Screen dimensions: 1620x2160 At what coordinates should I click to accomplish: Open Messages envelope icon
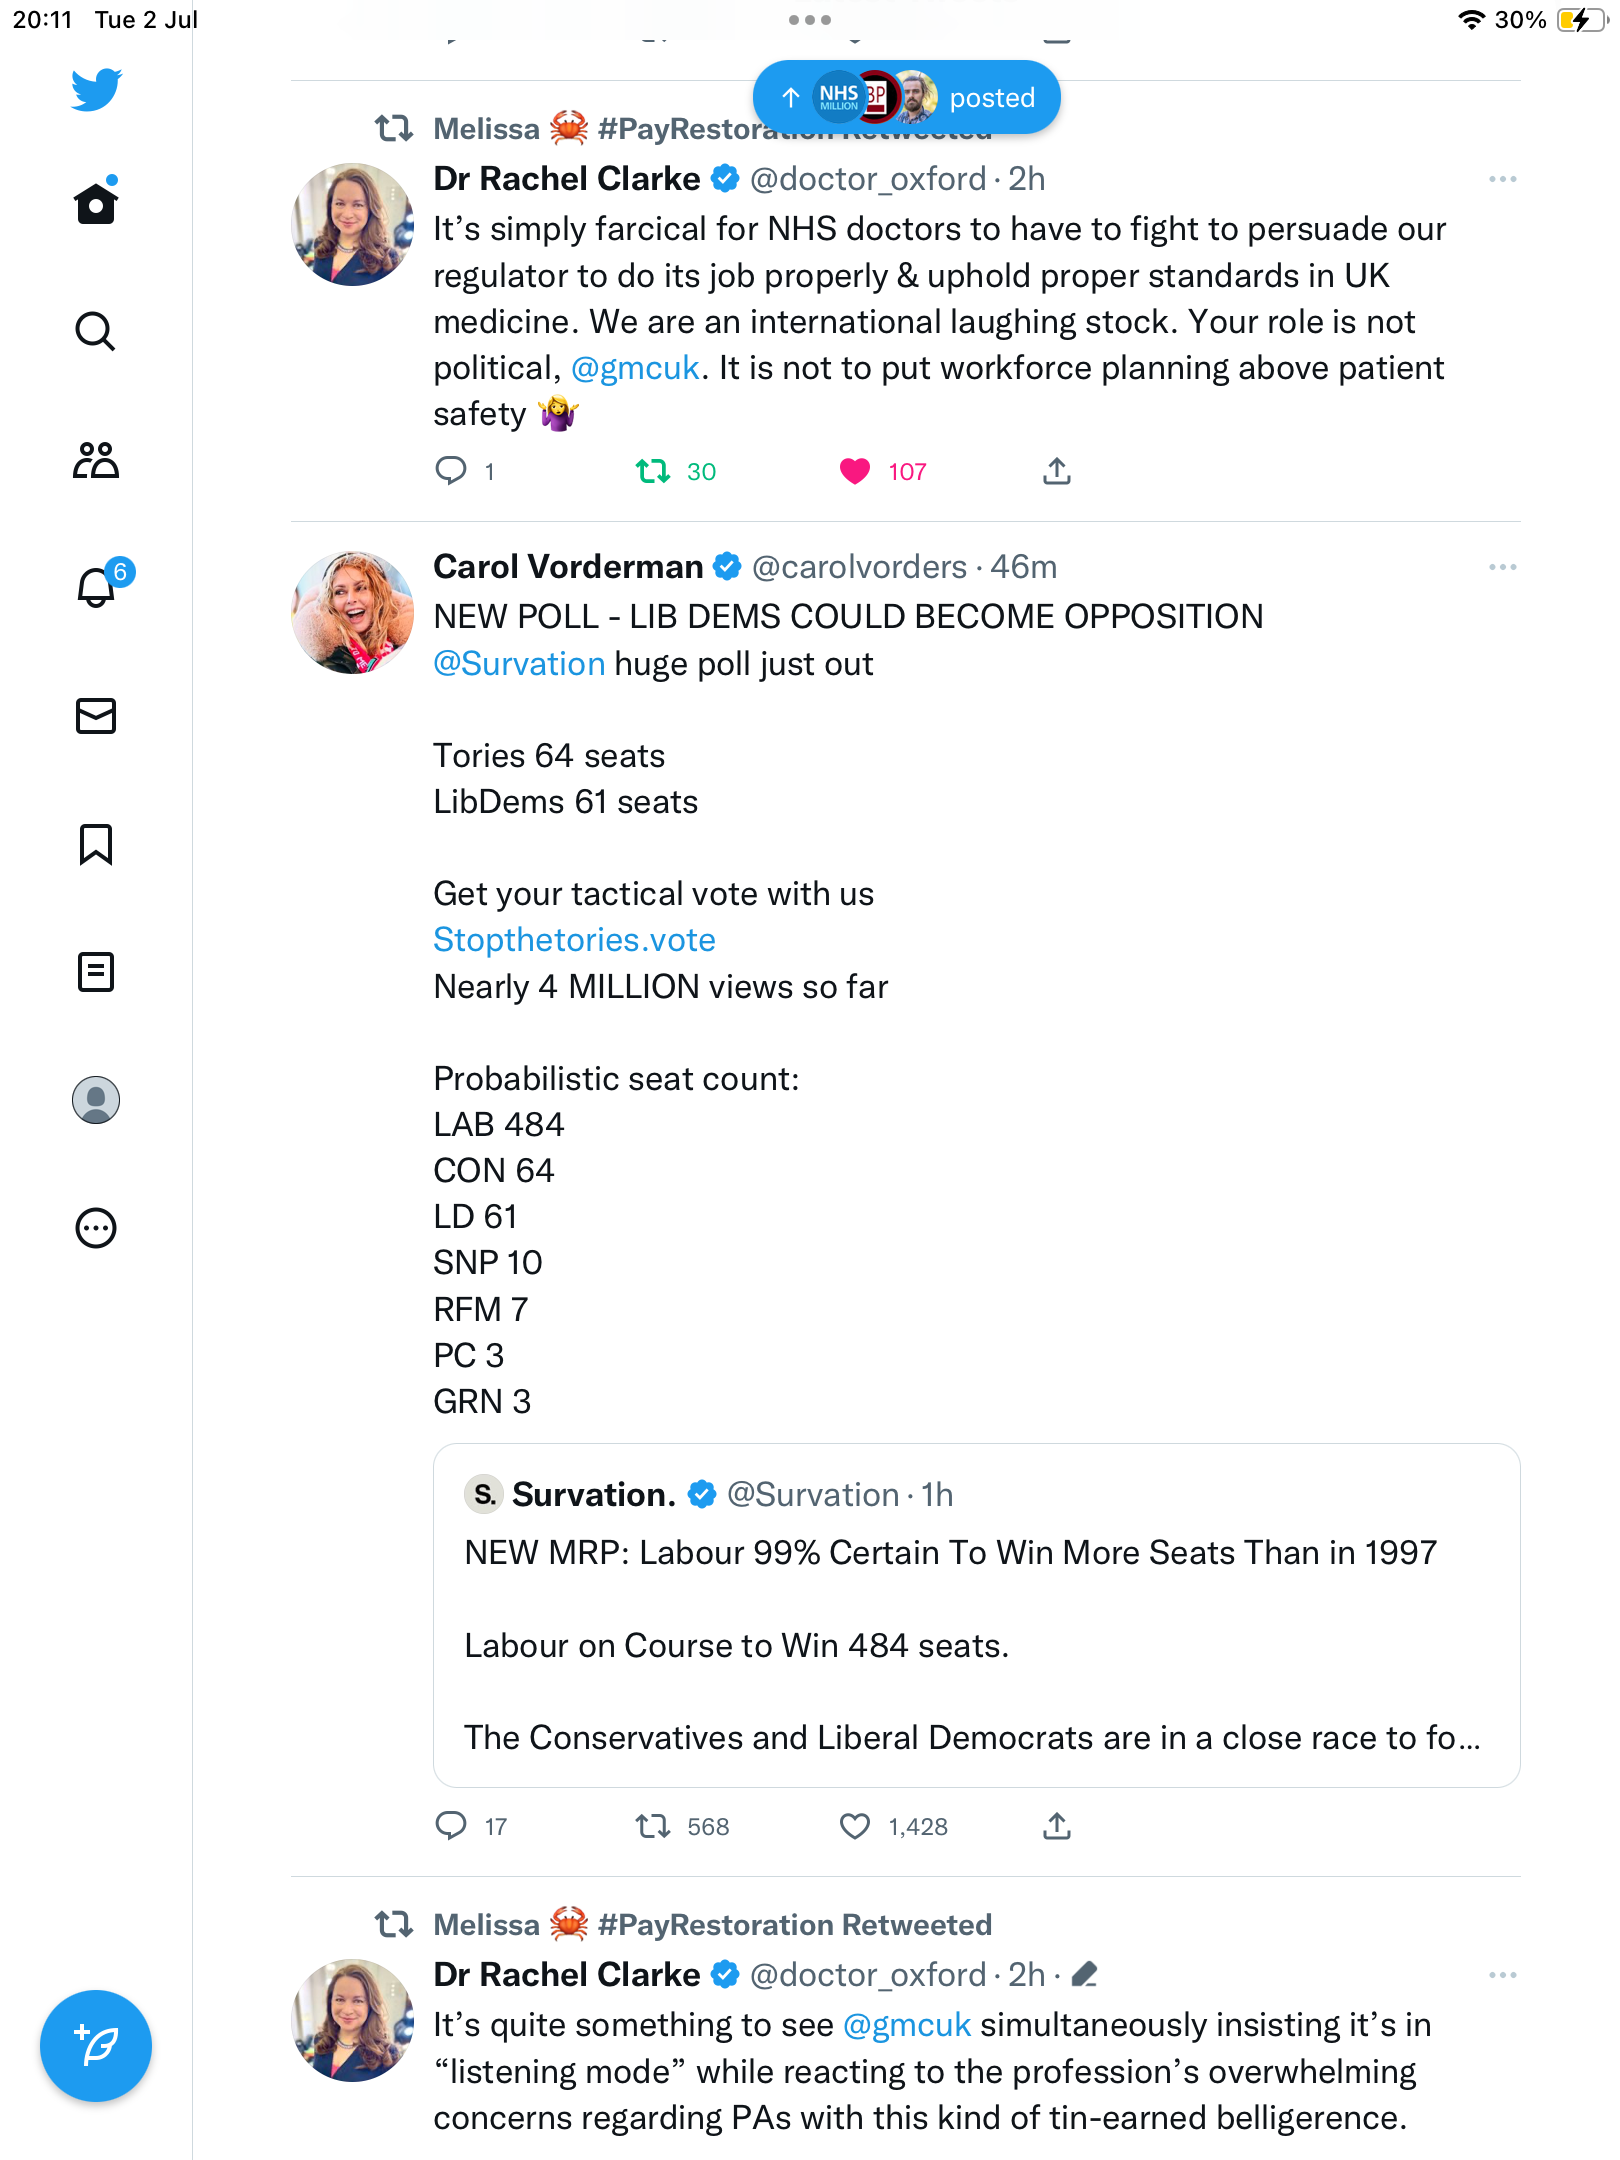pyautogui.click(x=96, y=716)
